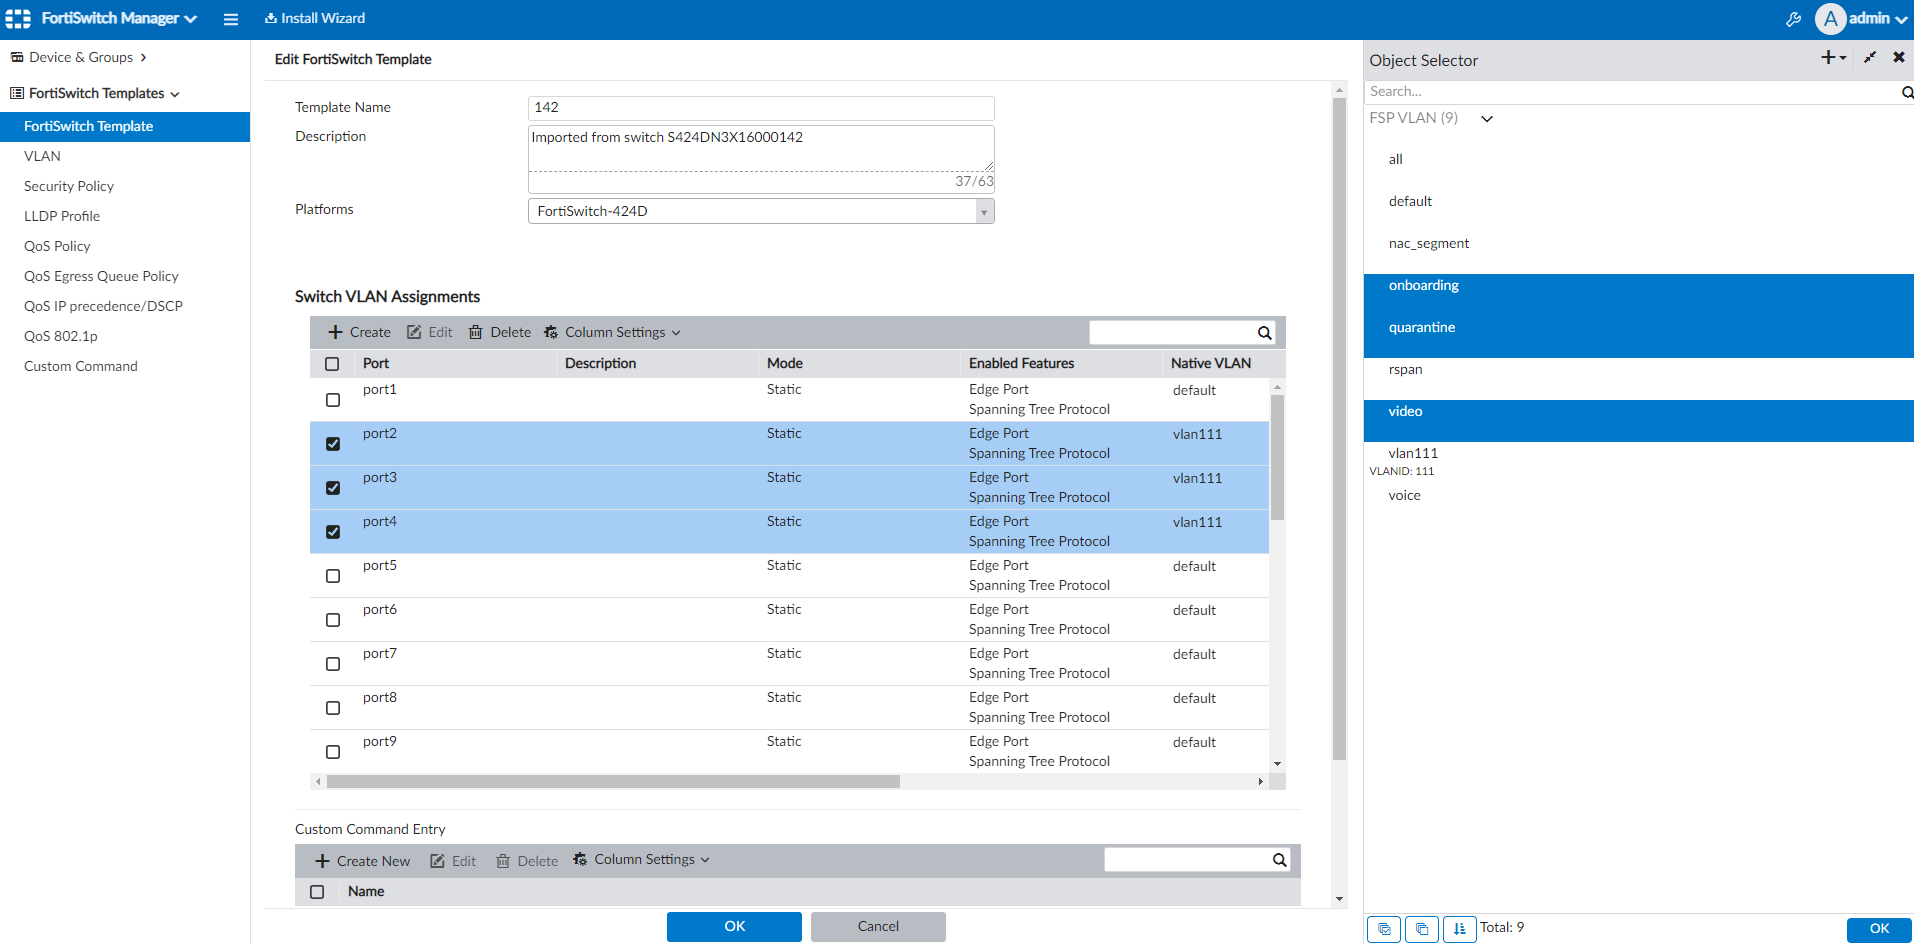Screen dimensions: 1914x944
Task: Open the Install Wizard
Action: (x=315, y=18)
